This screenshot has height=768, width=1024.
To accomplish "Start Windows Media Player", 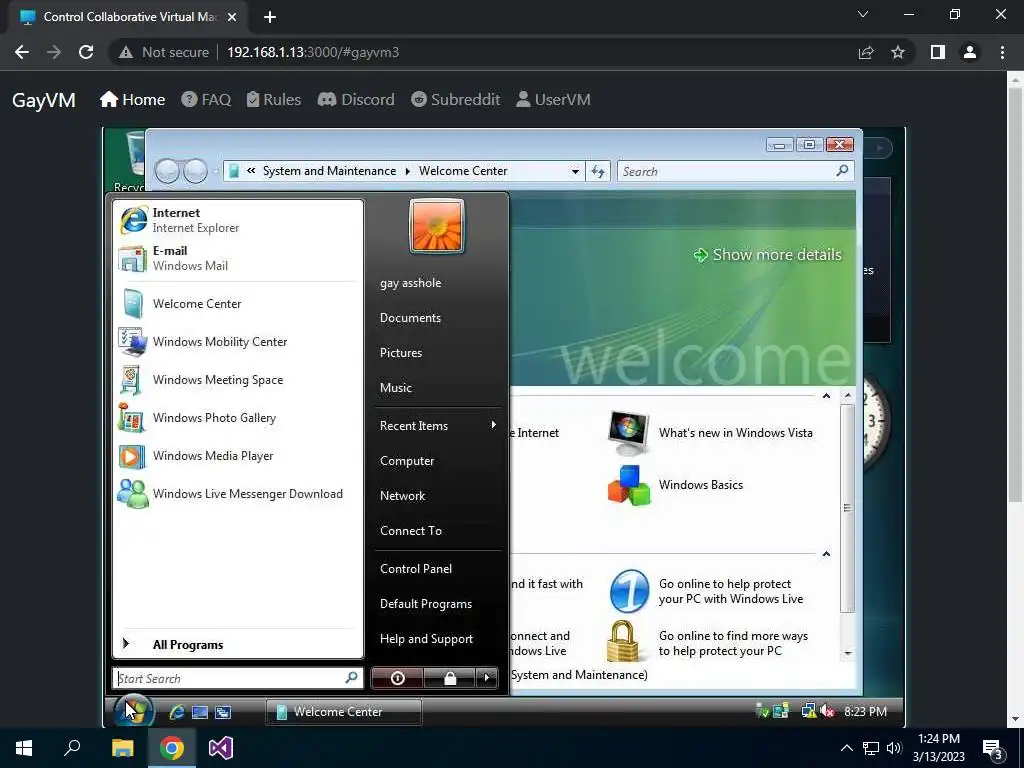I will [x=238, y=456].
